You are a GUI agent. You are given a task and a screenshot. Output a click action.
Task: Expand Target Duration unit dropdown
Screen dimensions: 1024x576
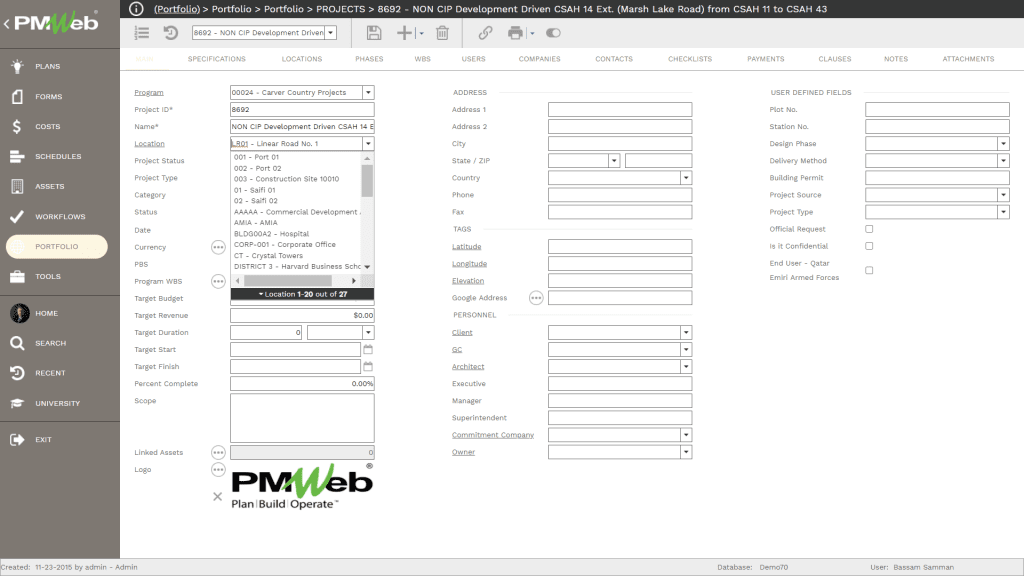(368, 332)
